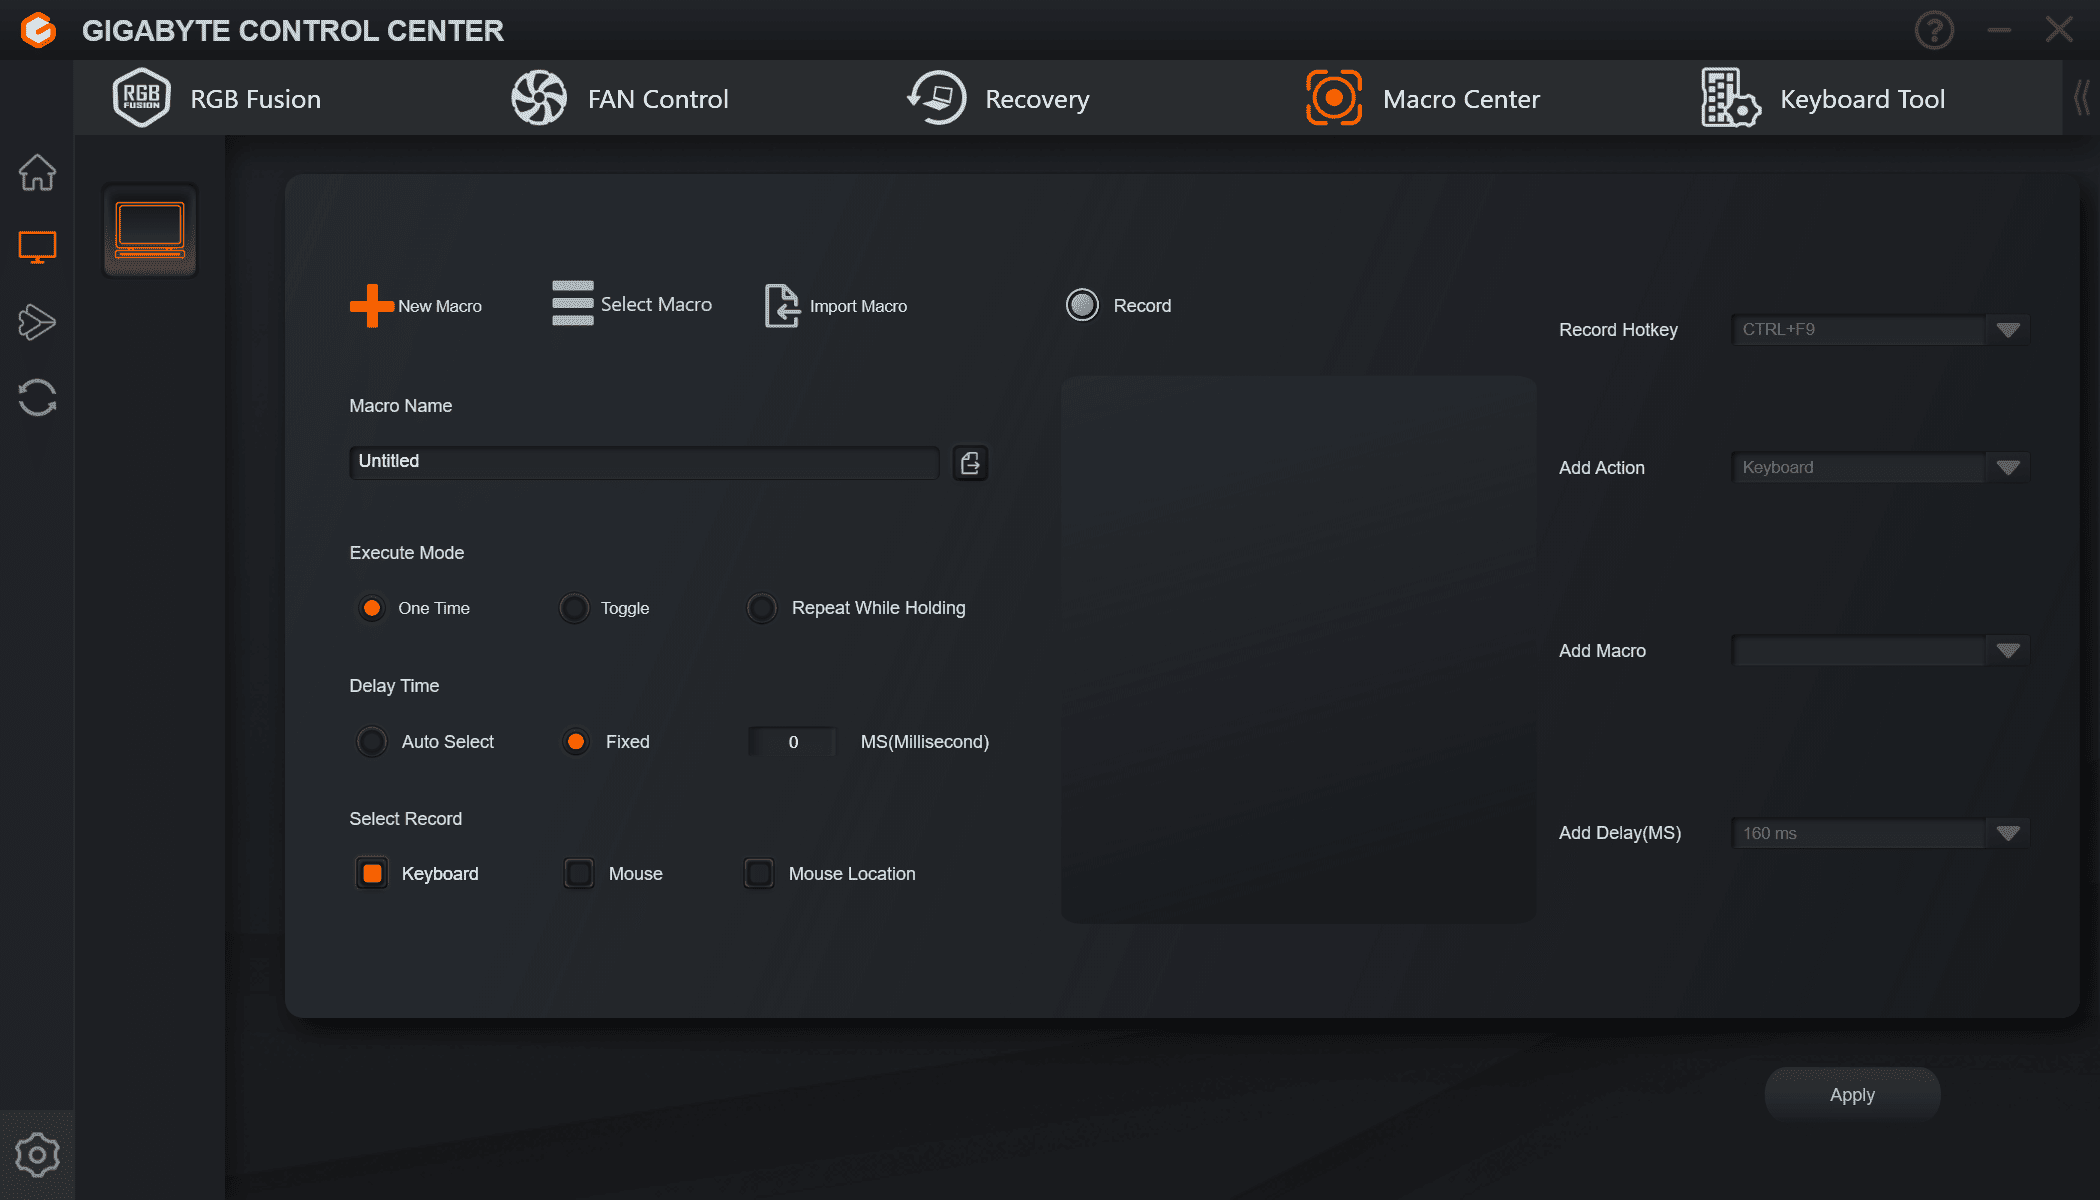Open the Record Hotkey dropdown arrow
The image size is (2100, 1200).
[x=2007, y=330]
